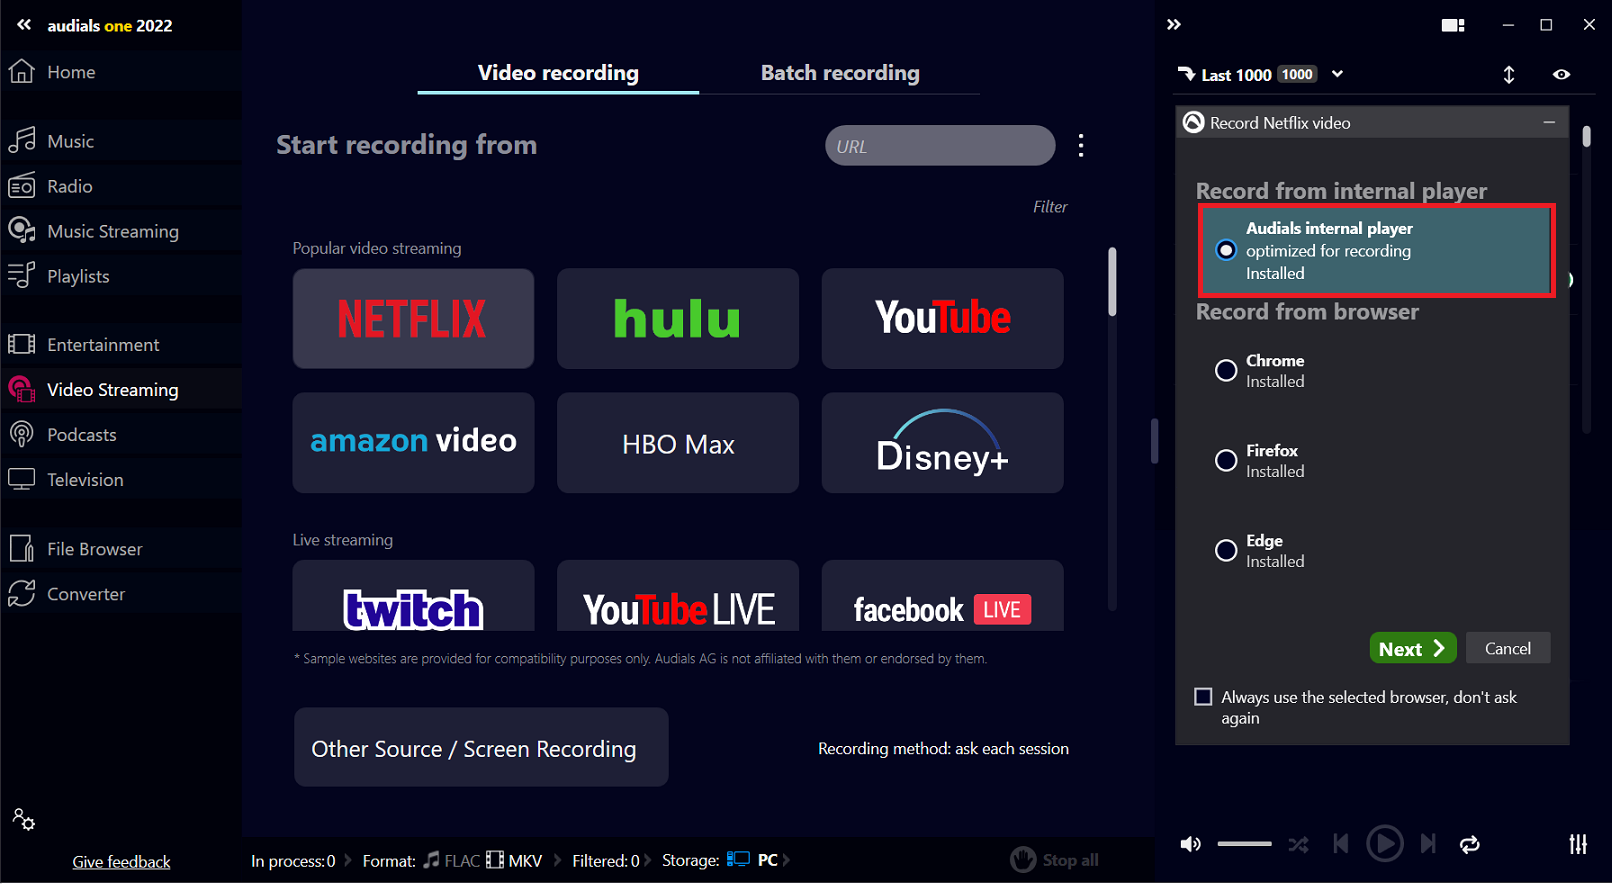Minimize the Record Netflix video dialog
Image resolution: width=1612 pixels, height=884 pixels.
tap(1549, 122)
